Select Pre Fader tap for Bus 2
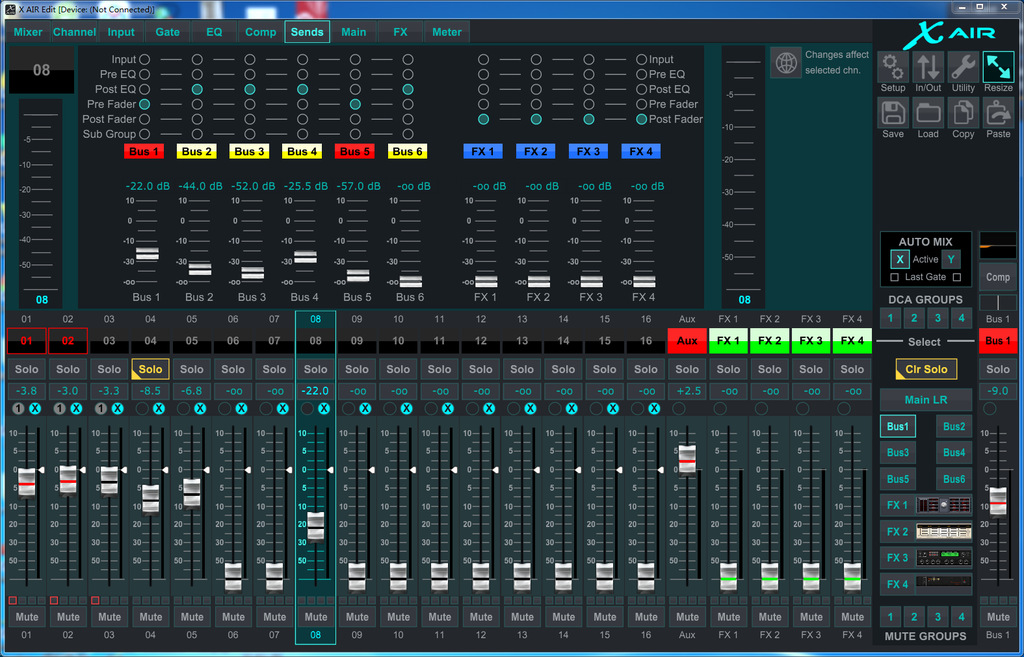Screen dimensions: 1024x657 click(x=197, y=104)
